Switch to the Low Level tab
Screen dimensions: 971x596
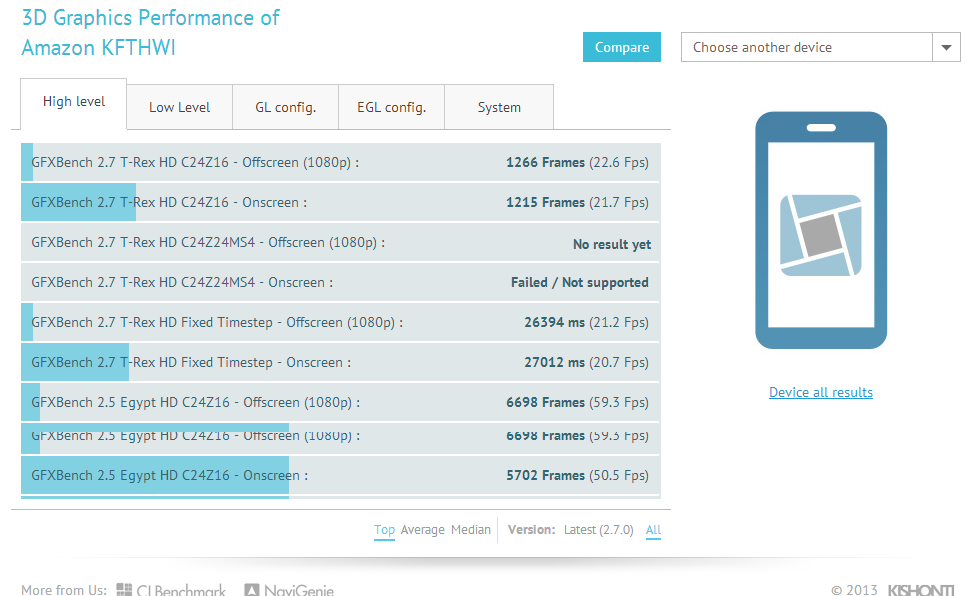pyautogui.click(x=180, y=107)
